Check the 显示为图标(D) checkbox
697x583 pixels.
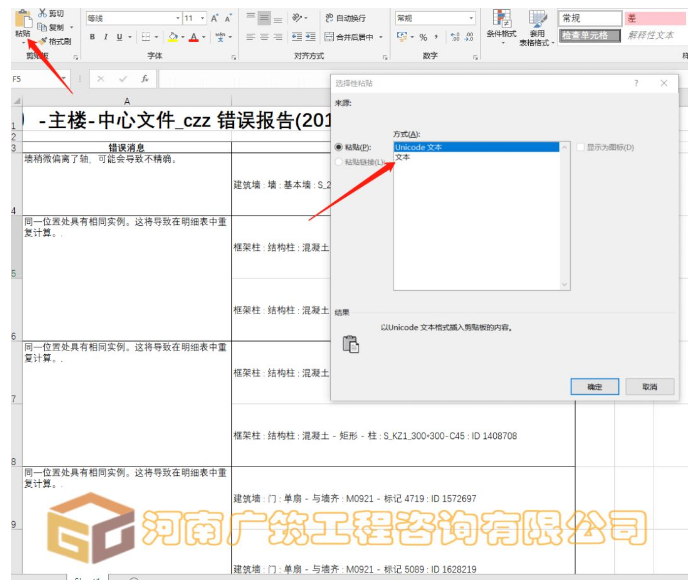(580, 147)
